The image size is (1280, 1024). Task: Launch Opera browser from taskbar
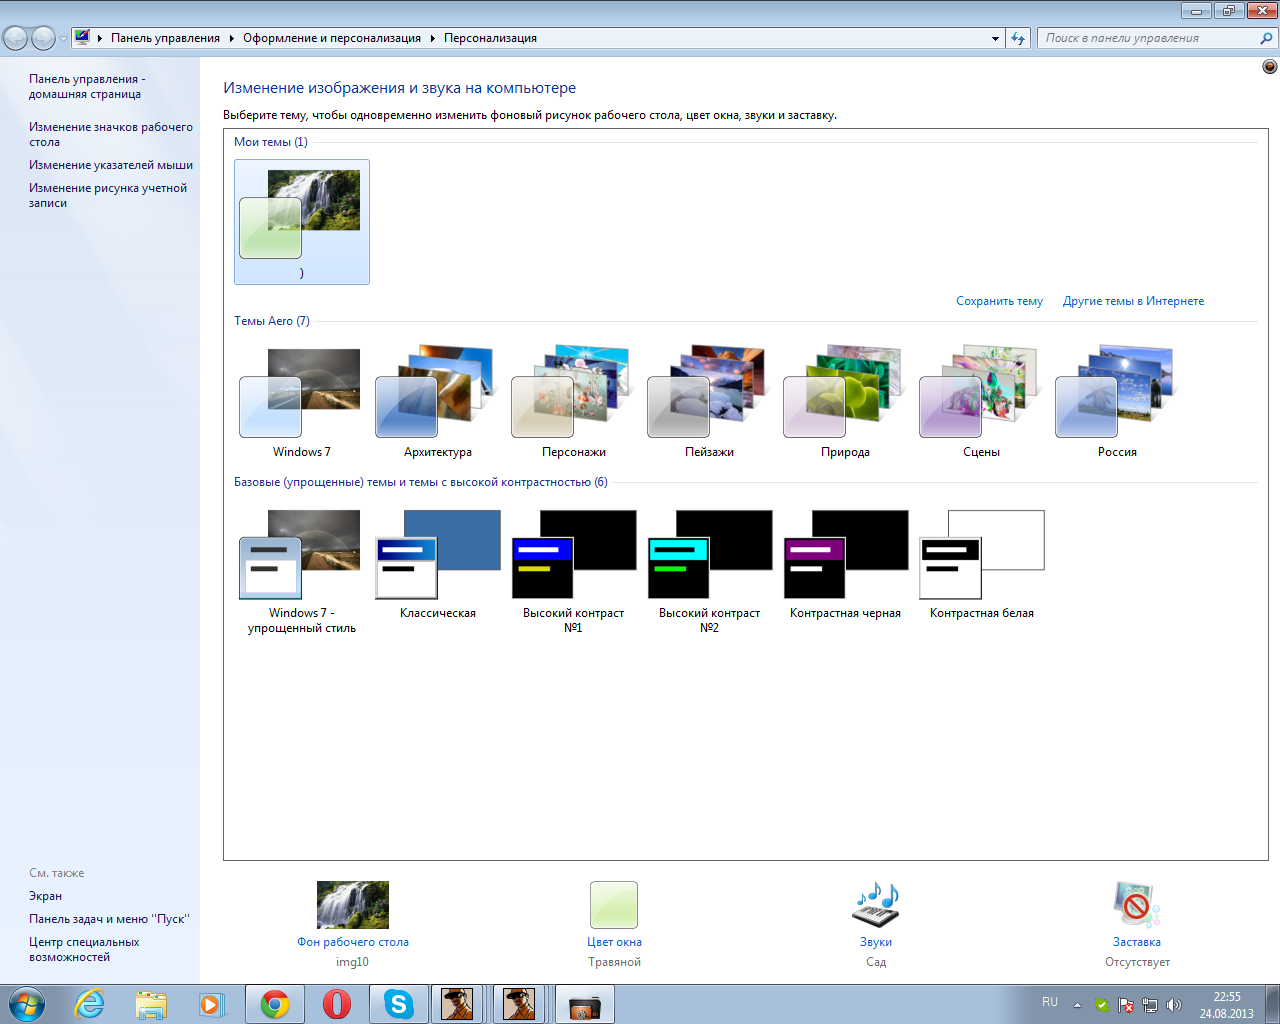337,1004
